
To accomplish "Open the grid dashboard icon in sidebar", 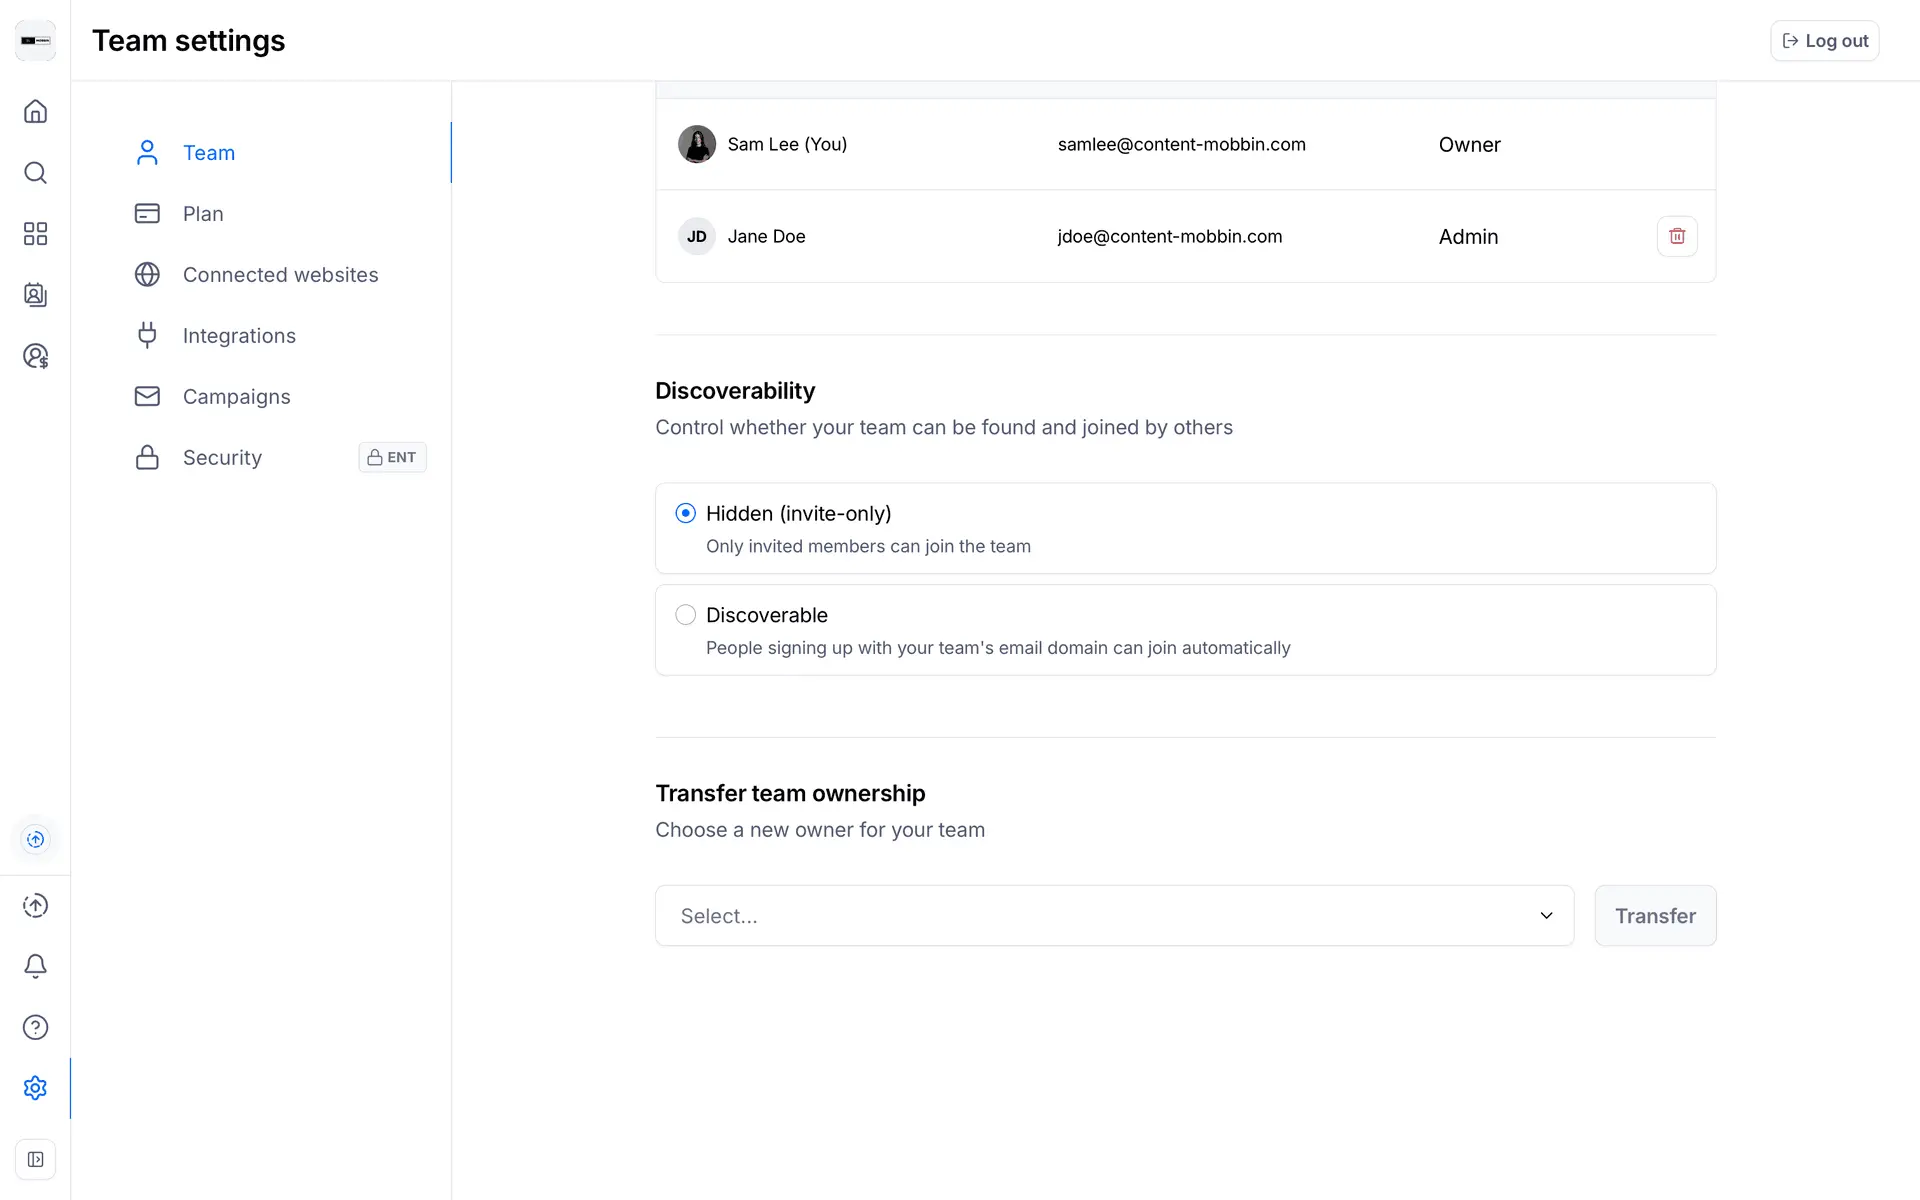I will pyautogui.click(x=35, y=234).
